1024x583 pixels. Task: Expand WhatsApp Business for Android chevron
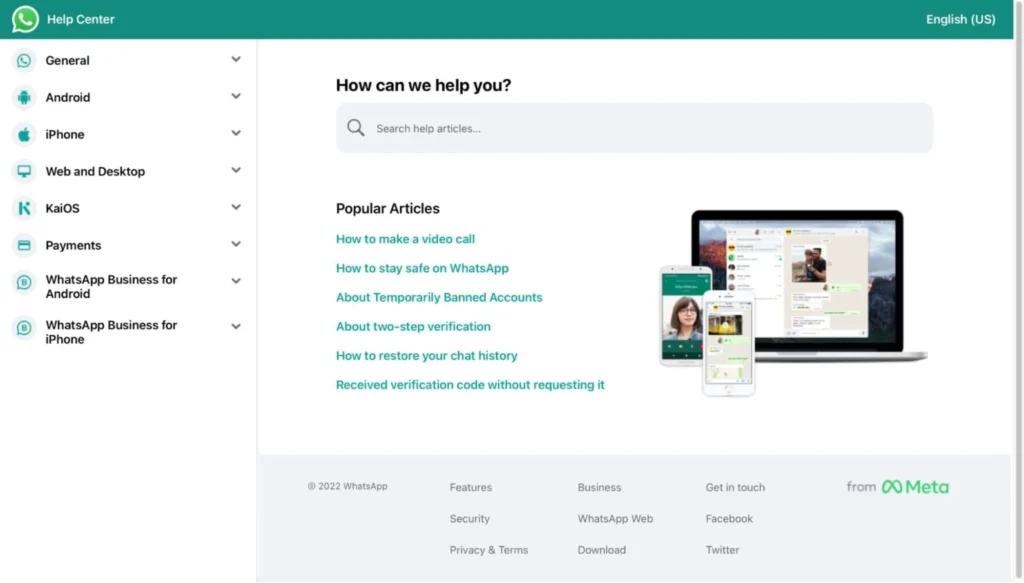pos(236,281)
